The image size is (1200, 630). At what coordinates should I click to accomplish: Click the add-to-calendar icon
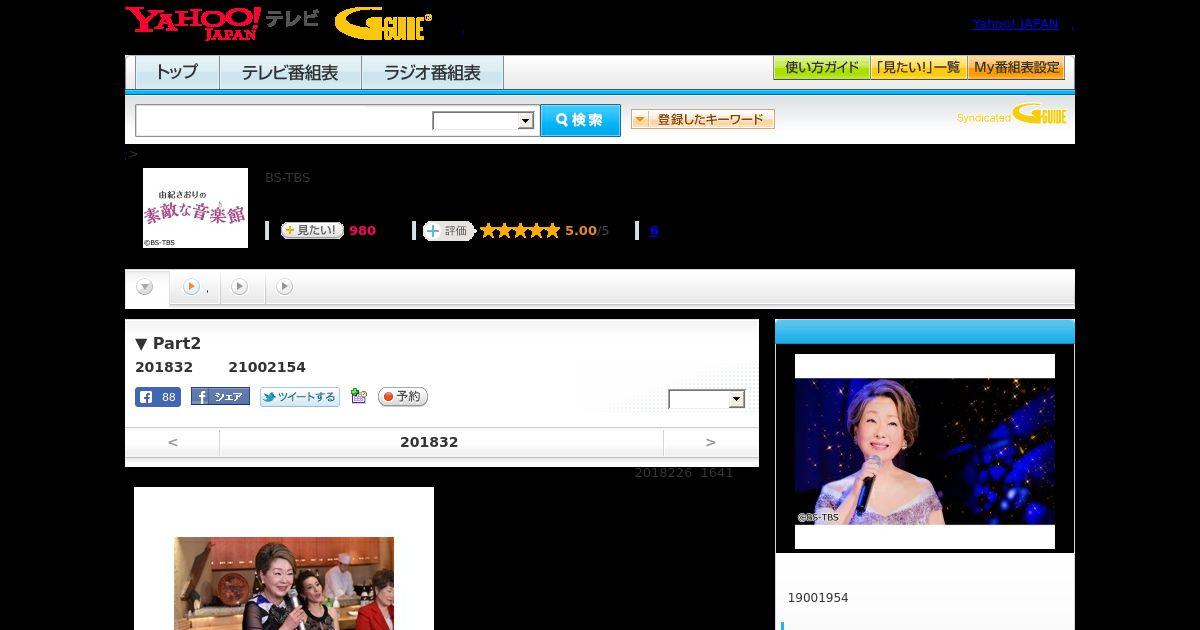point(359,397)
